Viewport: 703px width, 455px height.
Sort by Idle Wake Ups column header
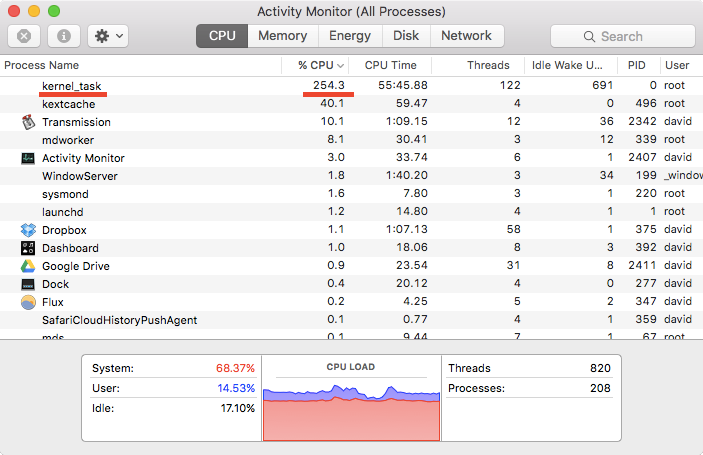(571, 65)
